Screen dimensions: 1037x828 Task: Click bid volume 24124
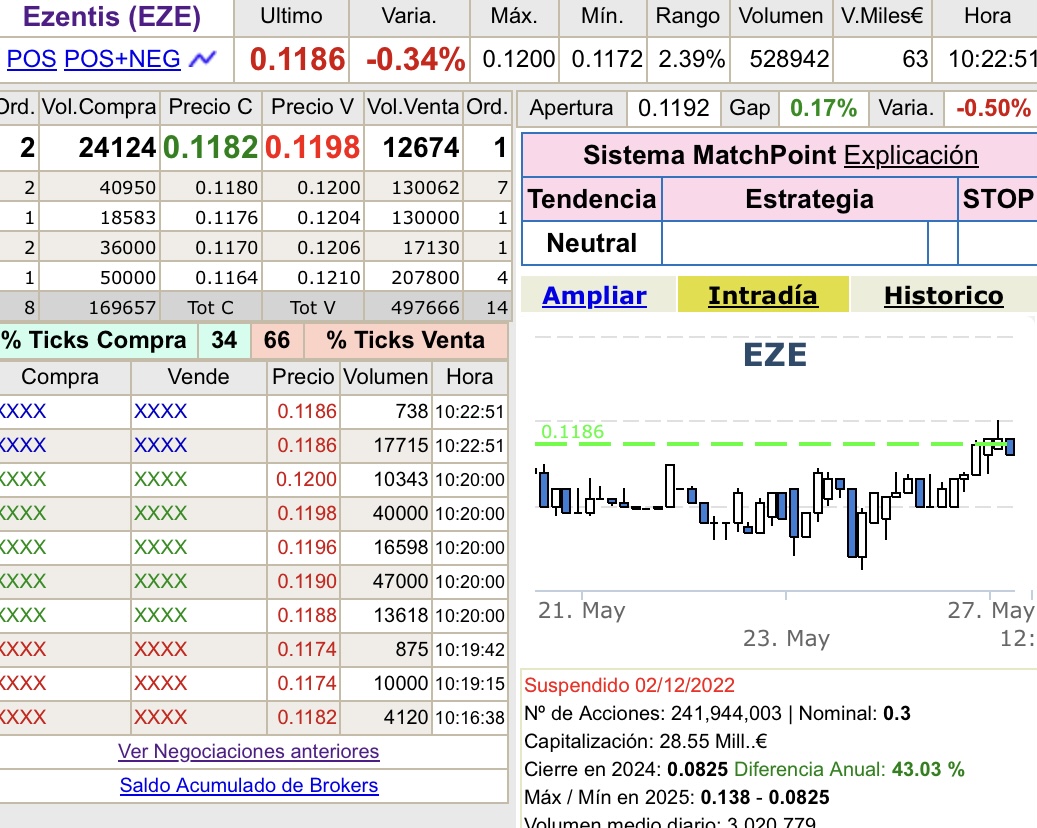coord(117,147)
